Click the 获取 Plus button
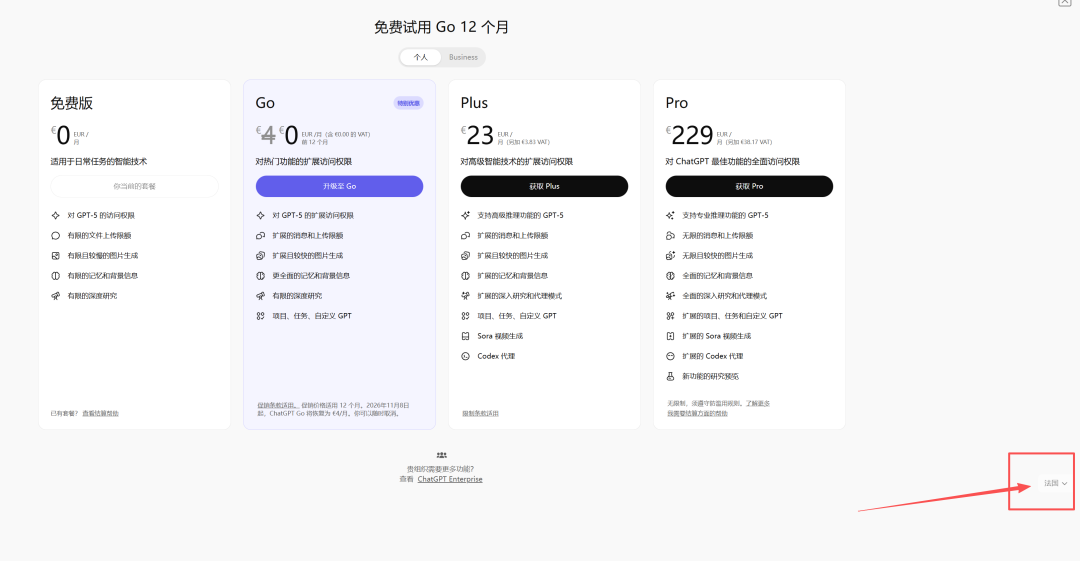The height and width of the screenshot is (561, 1080). 544,186
